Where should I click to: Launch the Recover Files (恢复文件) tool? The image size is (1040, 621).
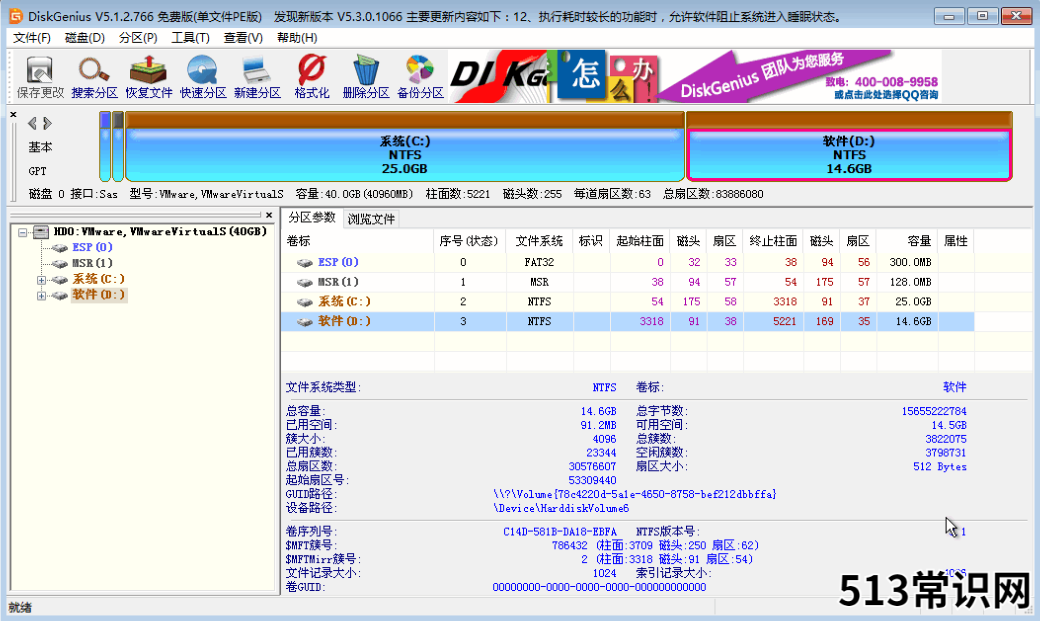point(149,78)
